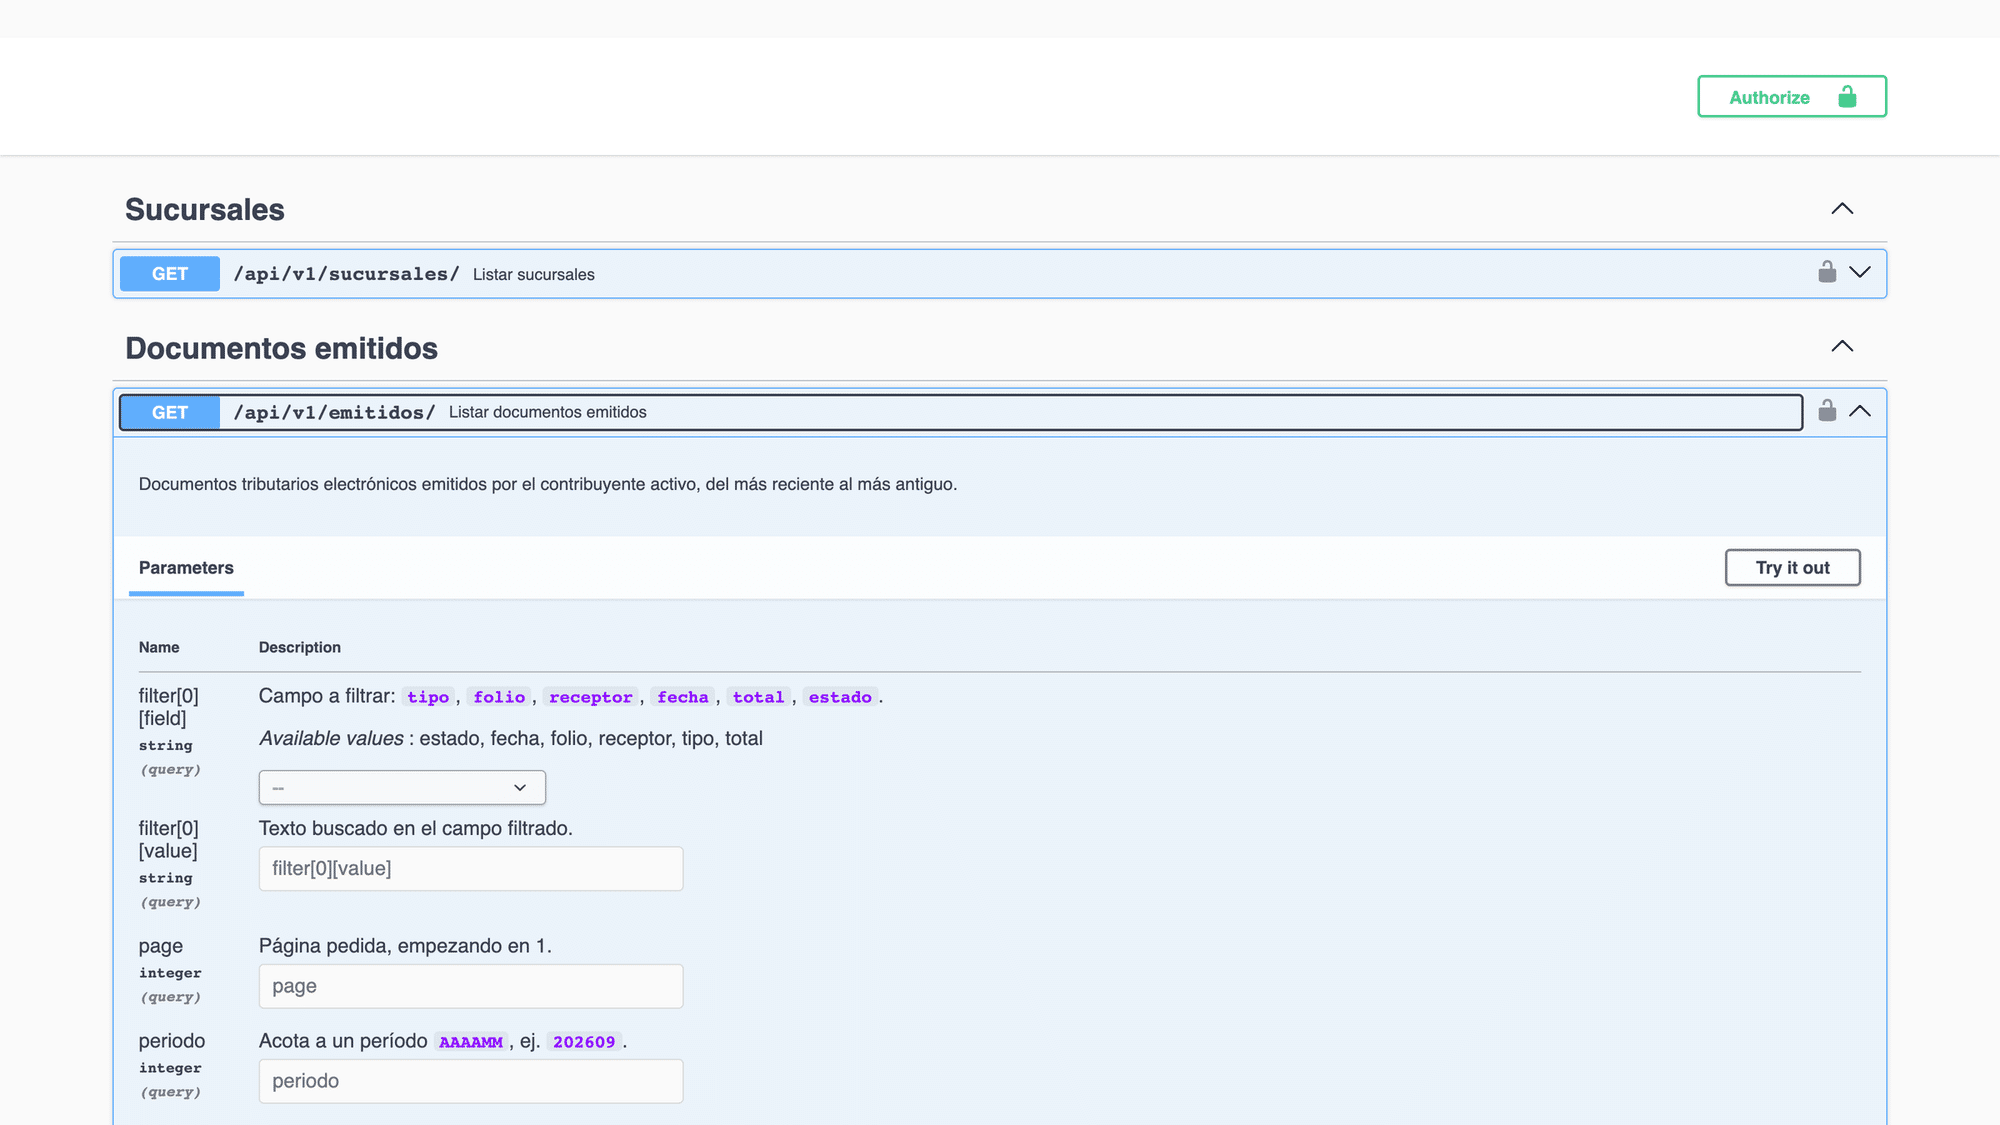The height and width of the screenshot is (1125, 2000).
Task: Click the 'tipo' code label
Action: click(428, 697)
